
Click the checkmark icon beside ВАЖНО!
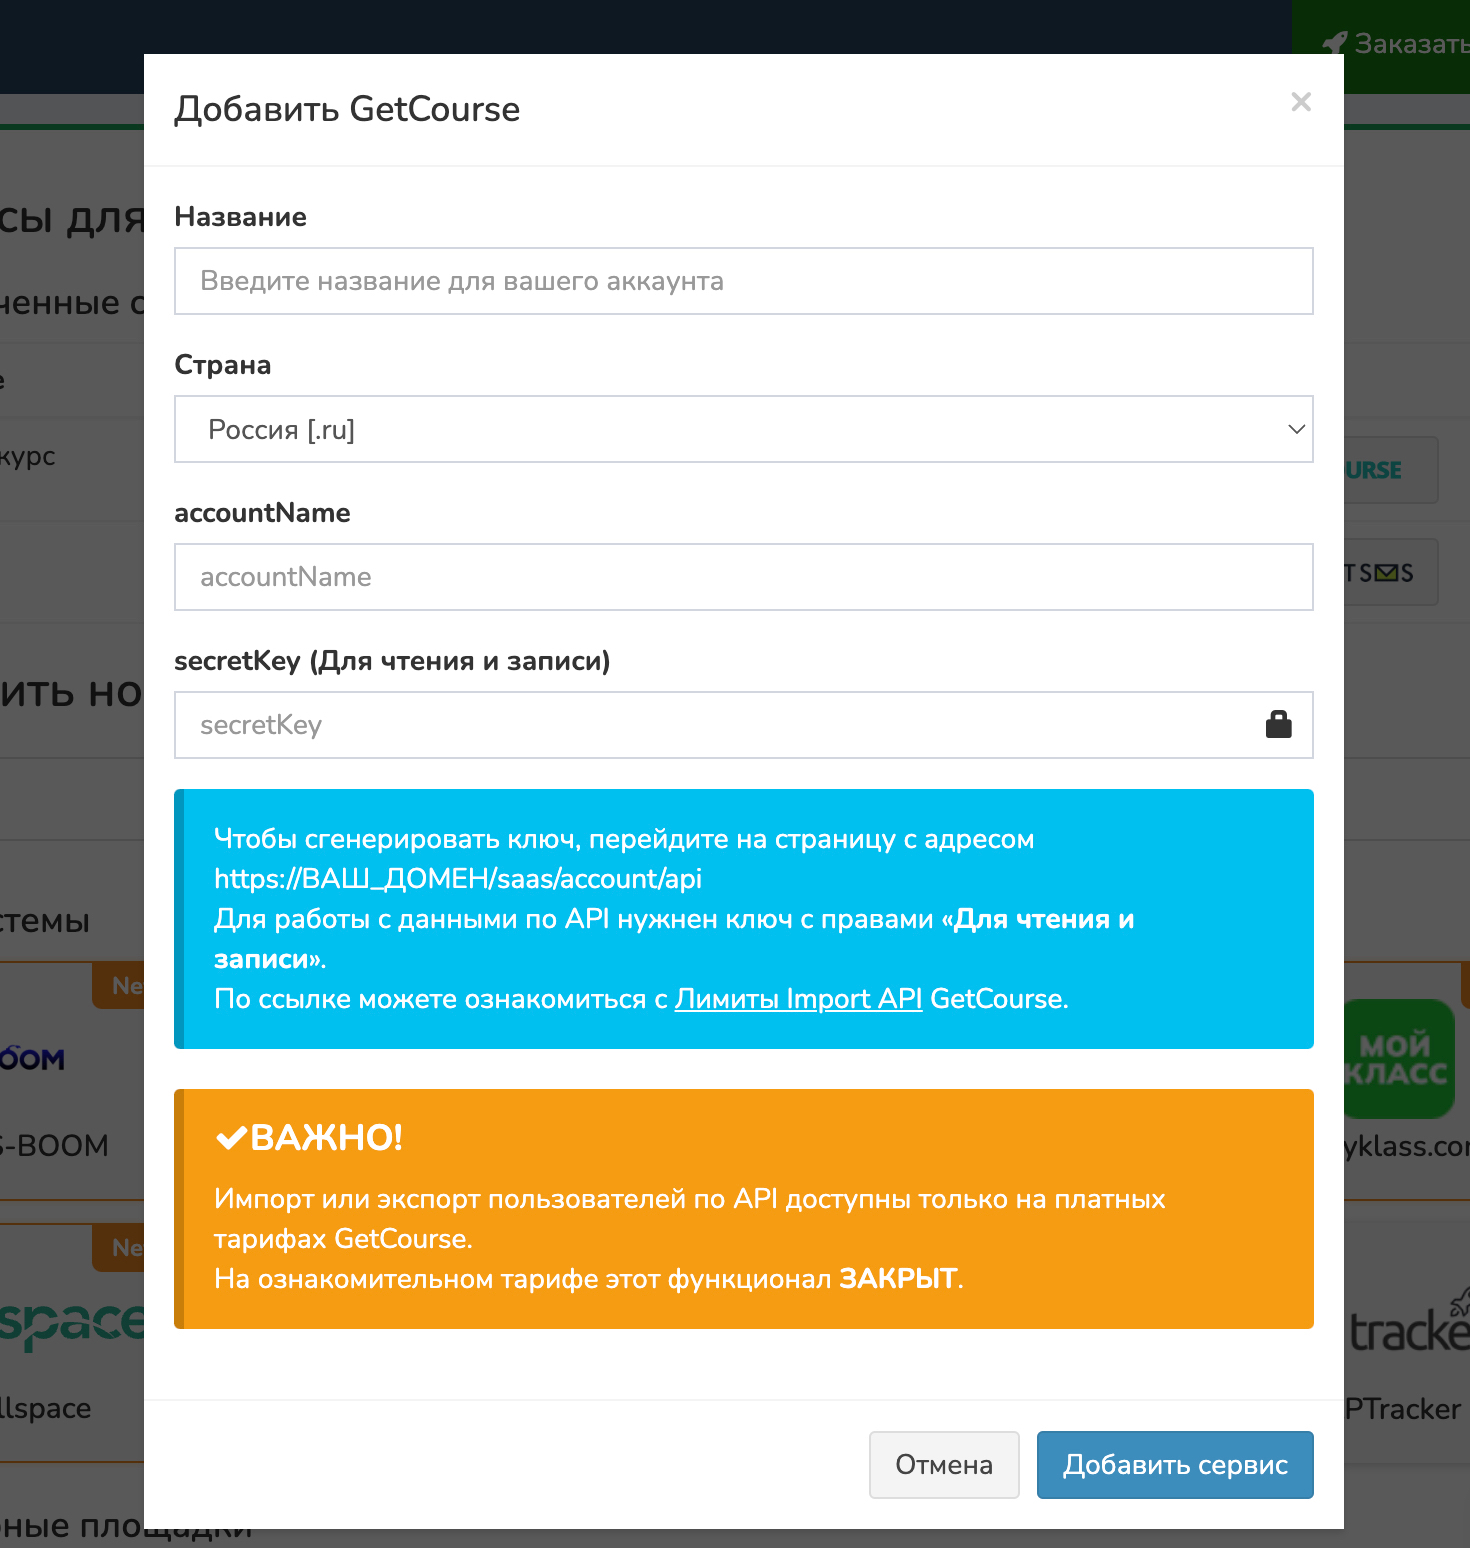[231, 1138]
